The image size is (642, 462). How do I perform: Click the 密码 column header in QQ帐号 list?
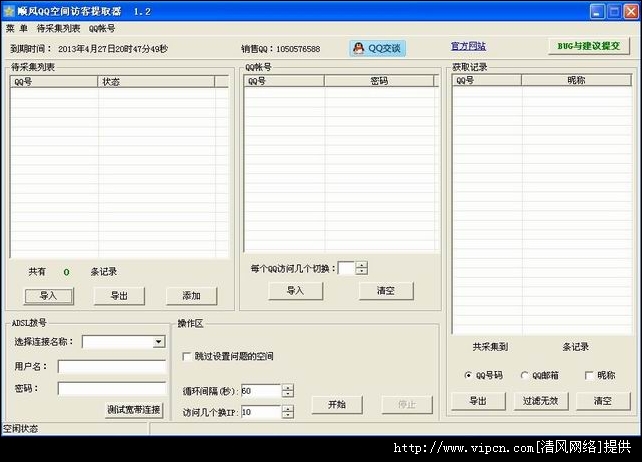pos(379,81)
